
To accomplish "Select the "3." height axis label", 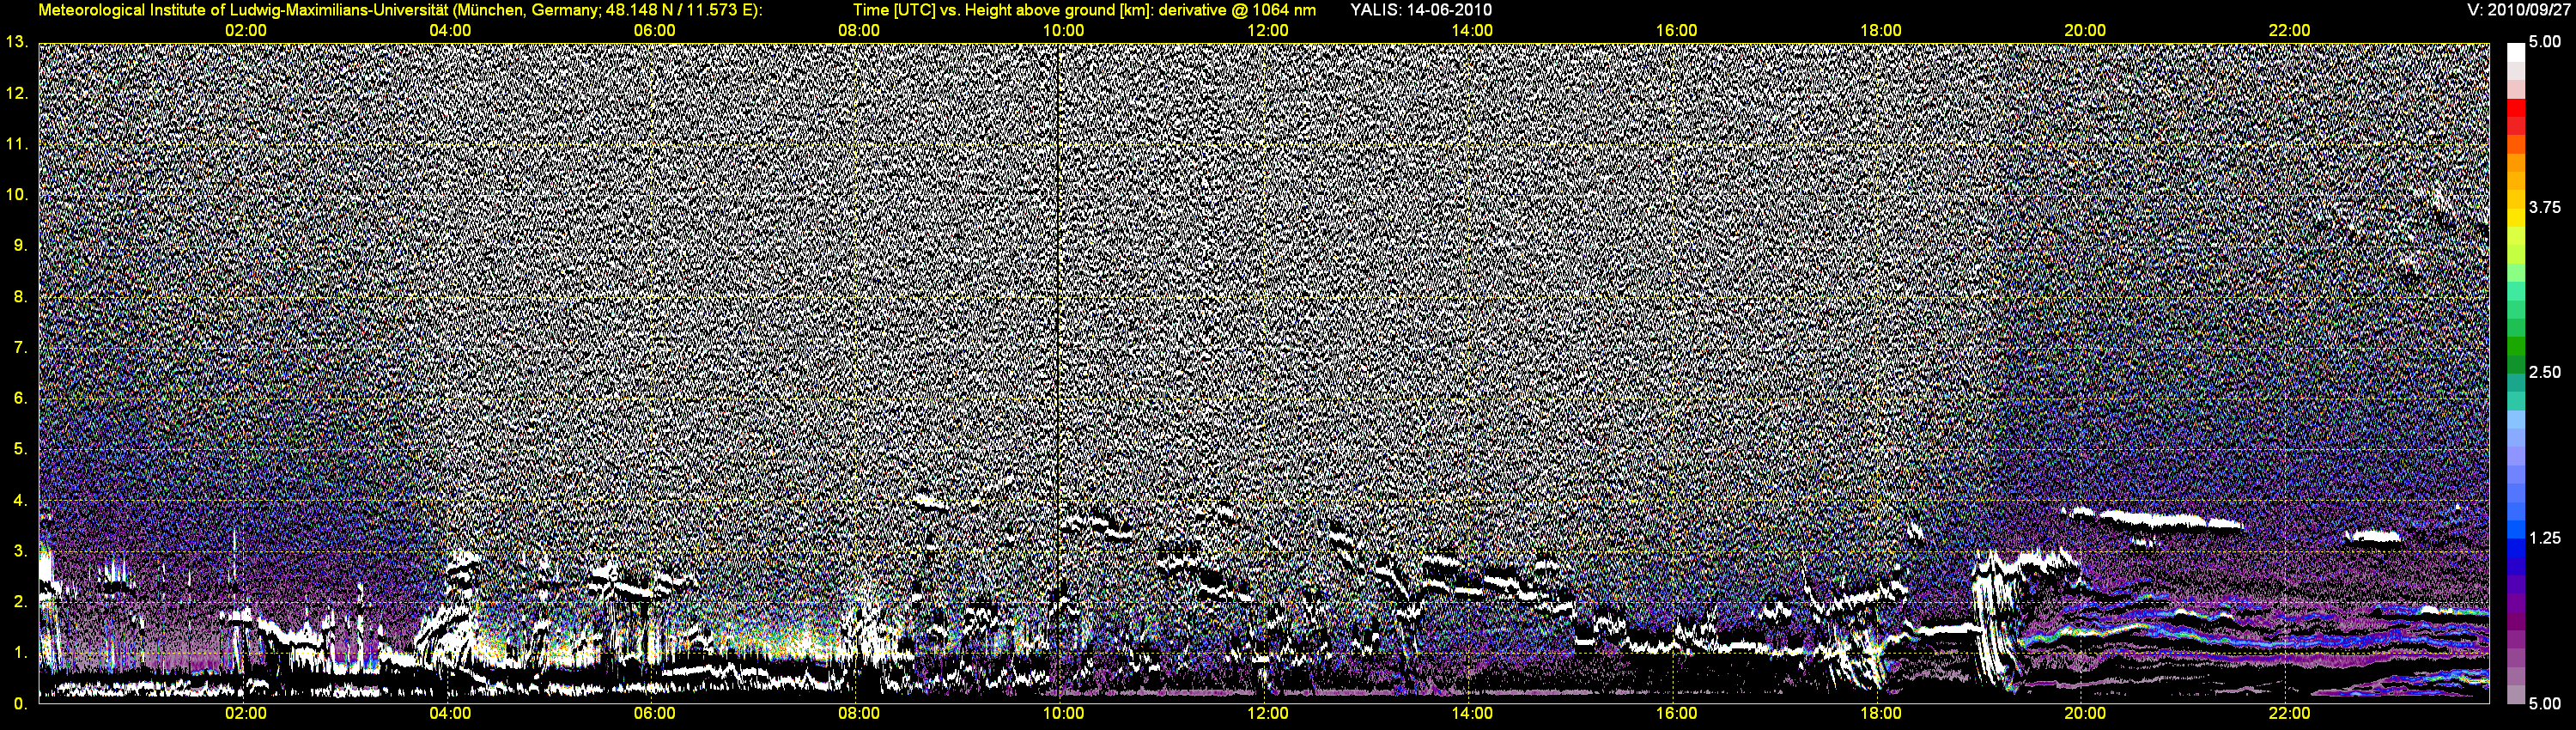I will [x=20, y=550].
